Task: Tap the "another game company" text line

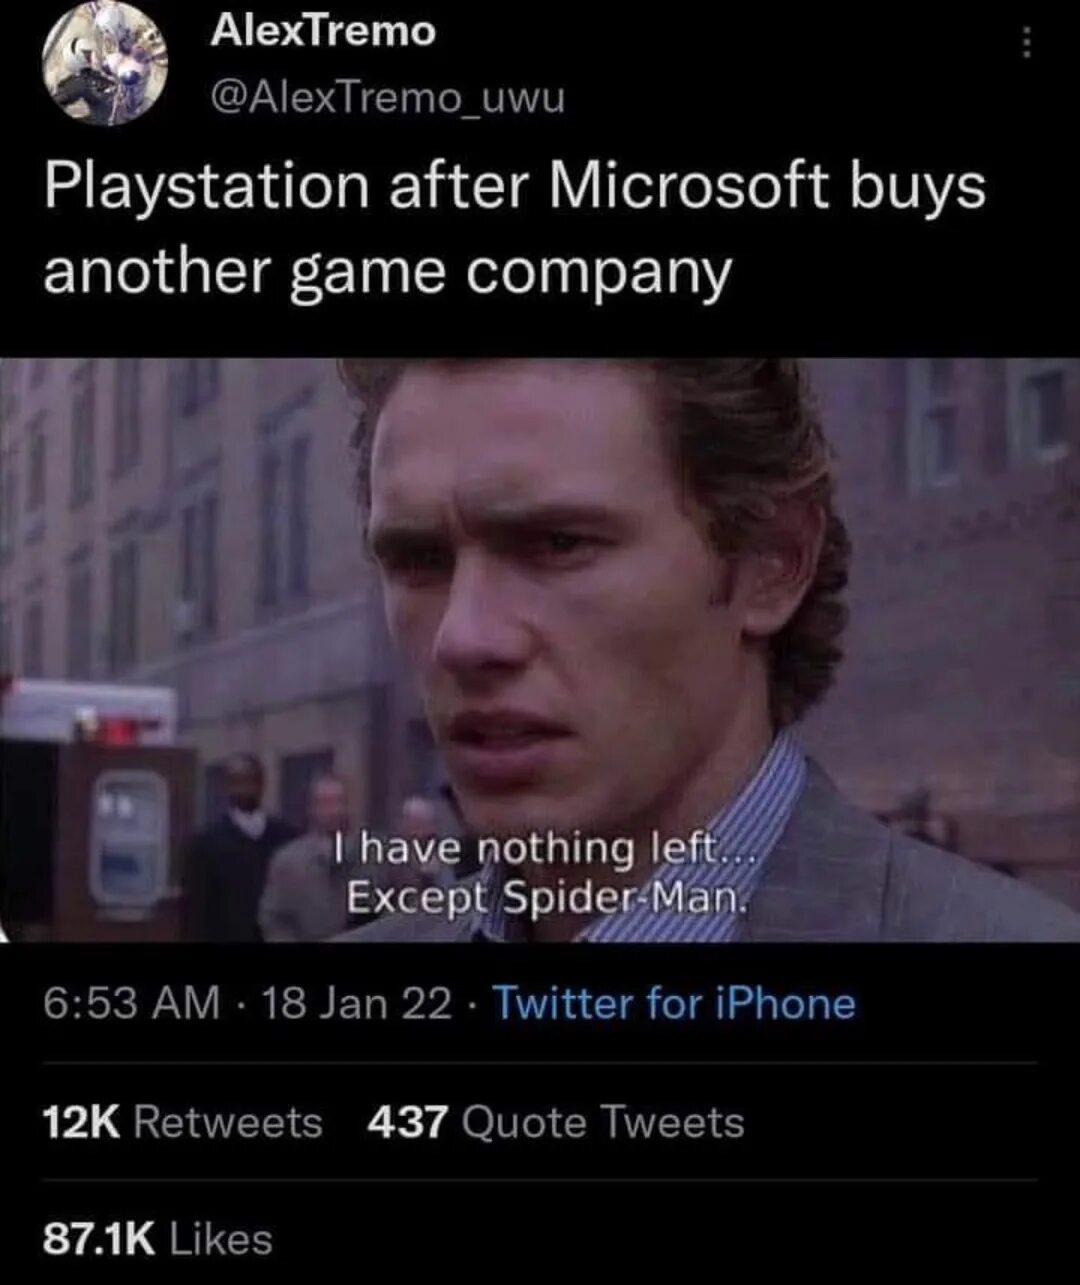Action: [387, 272]
